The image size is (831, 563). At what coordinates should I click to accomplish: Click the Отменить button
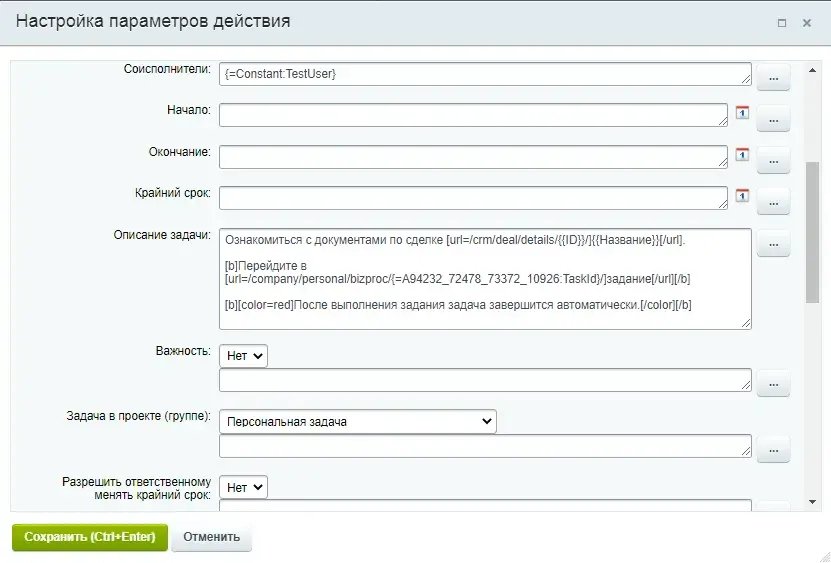click(212, 537)
